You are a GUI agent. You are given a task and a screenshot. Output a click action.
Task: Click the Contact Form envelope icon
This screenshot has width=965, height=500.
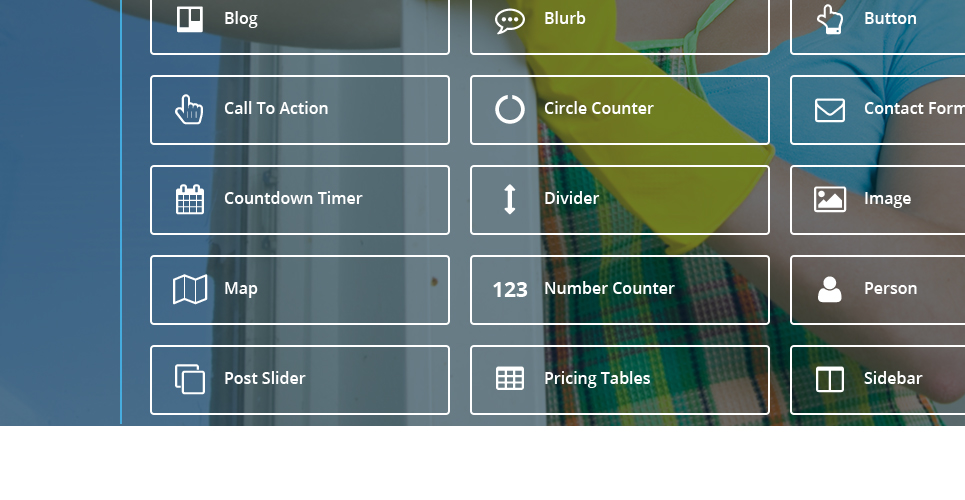[x=830, y=110]
